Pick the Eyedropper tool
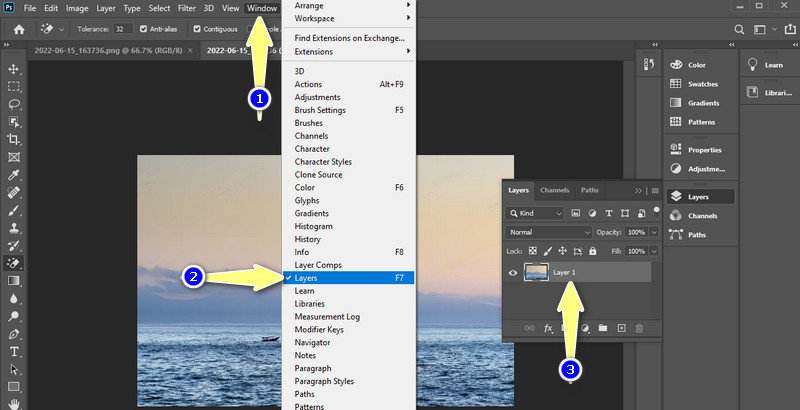 [14, 175]
